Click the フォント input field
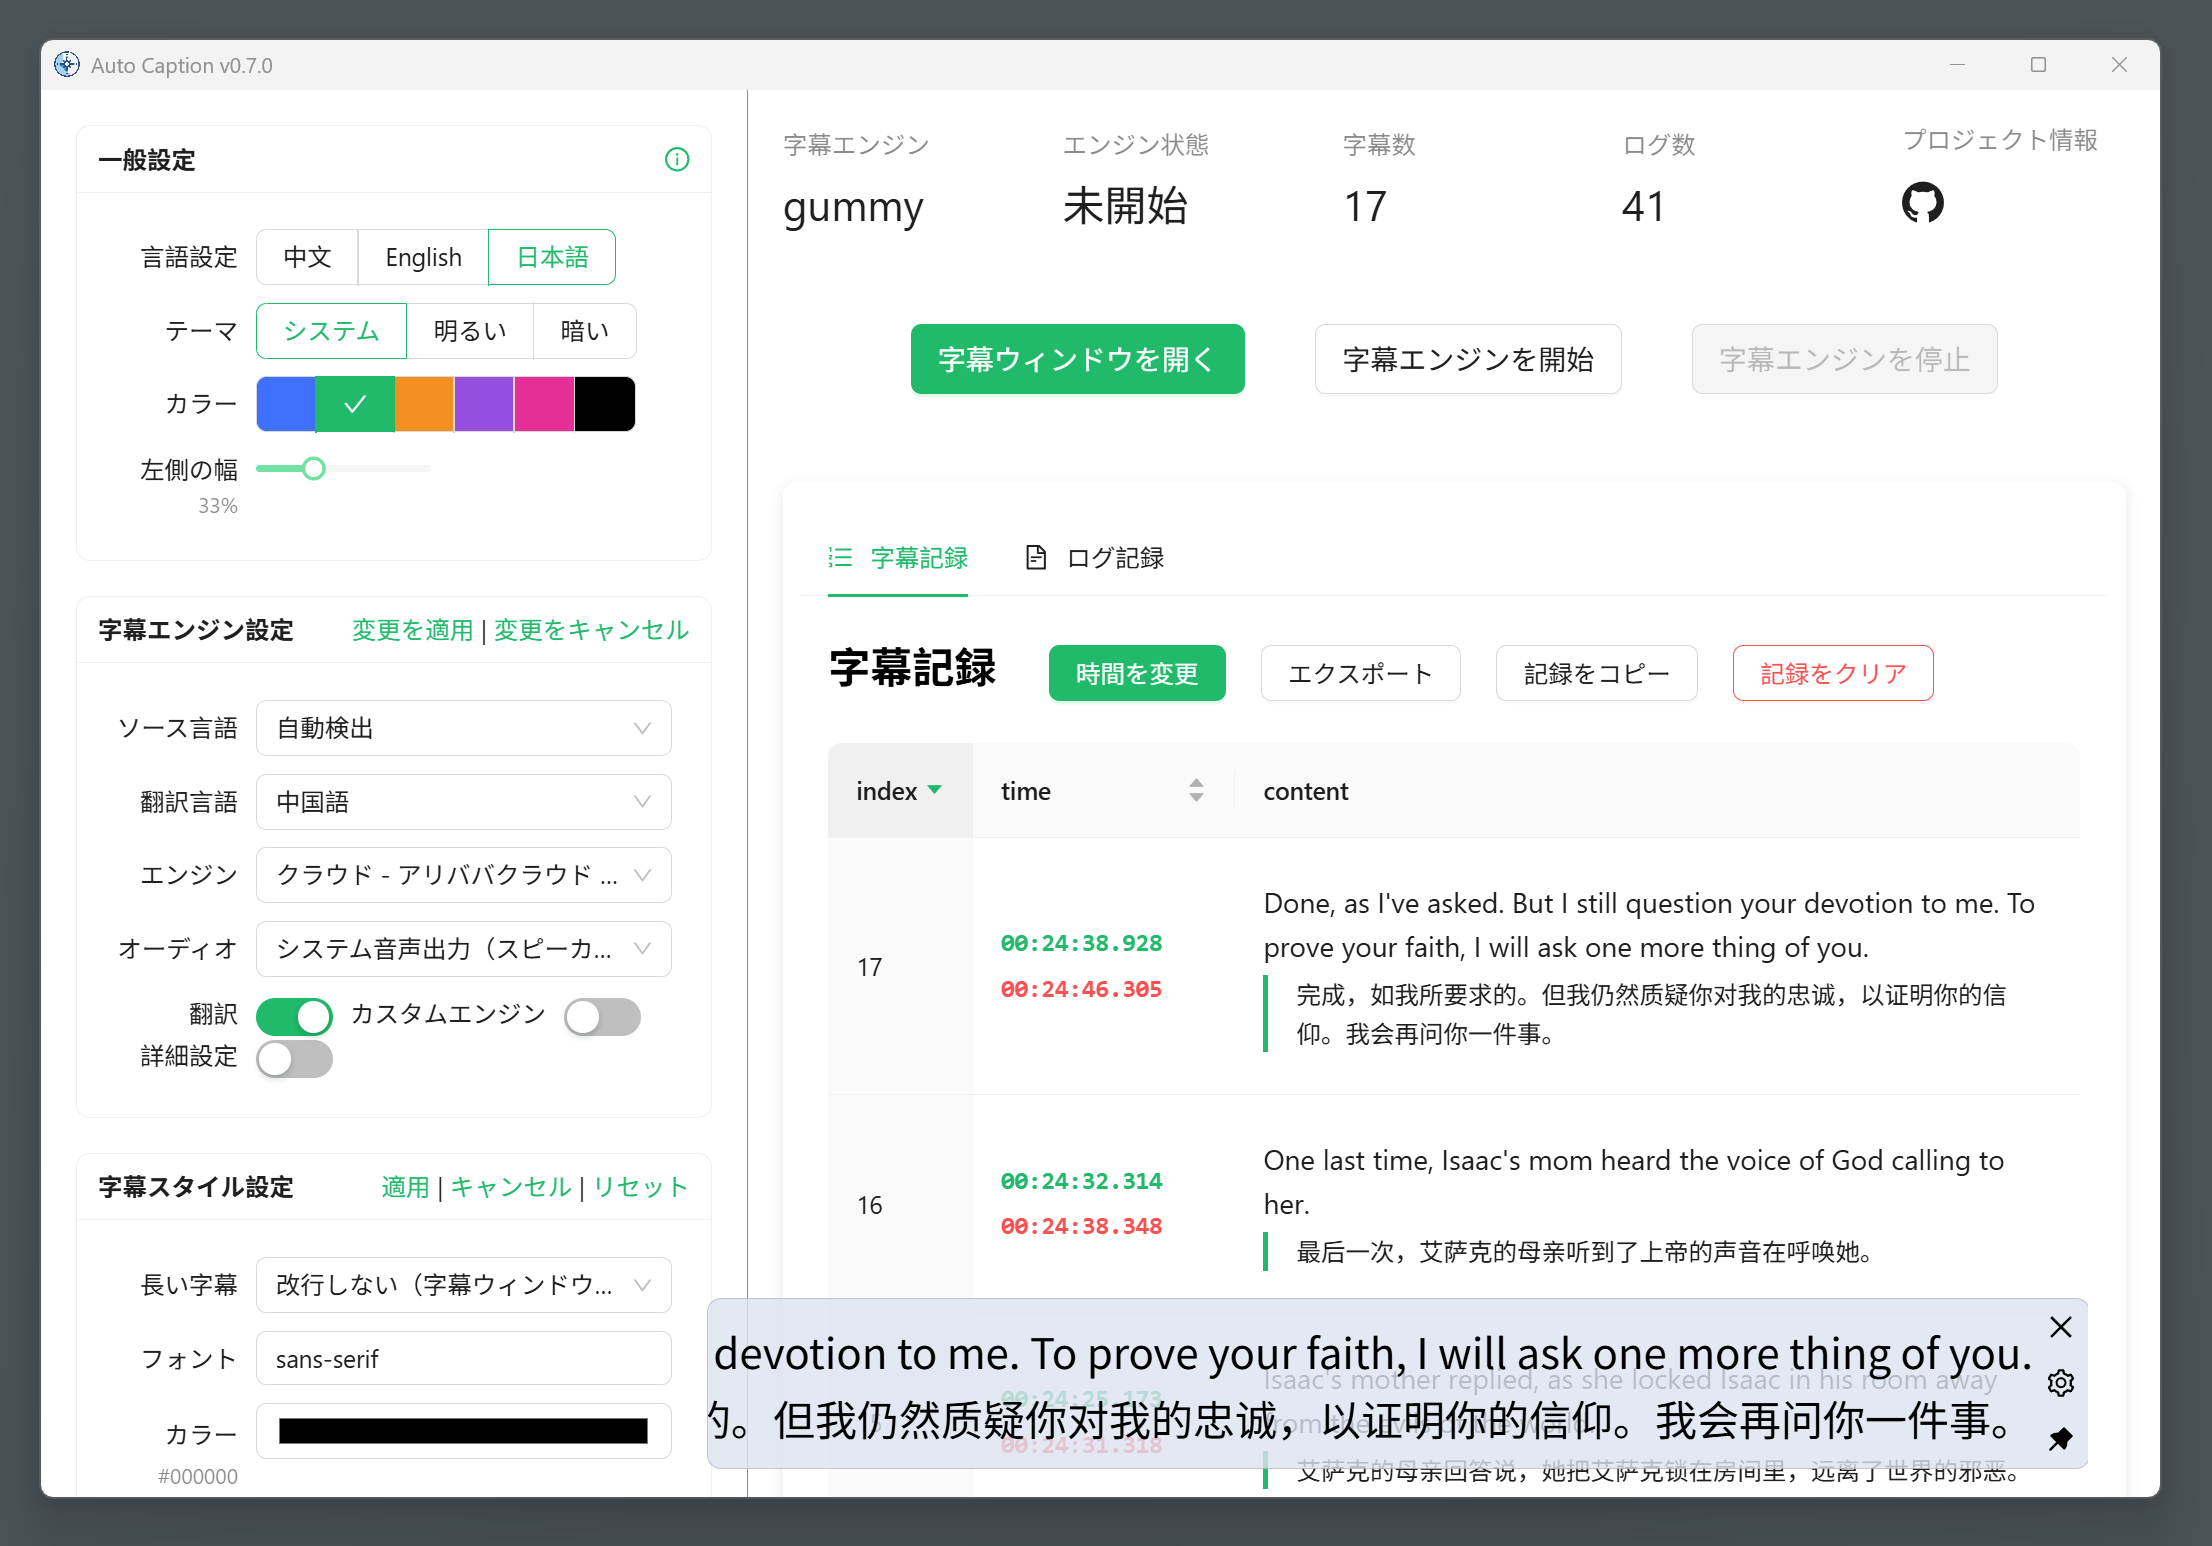The width and height of the screenshot is (2212, 1546). 463,1359
